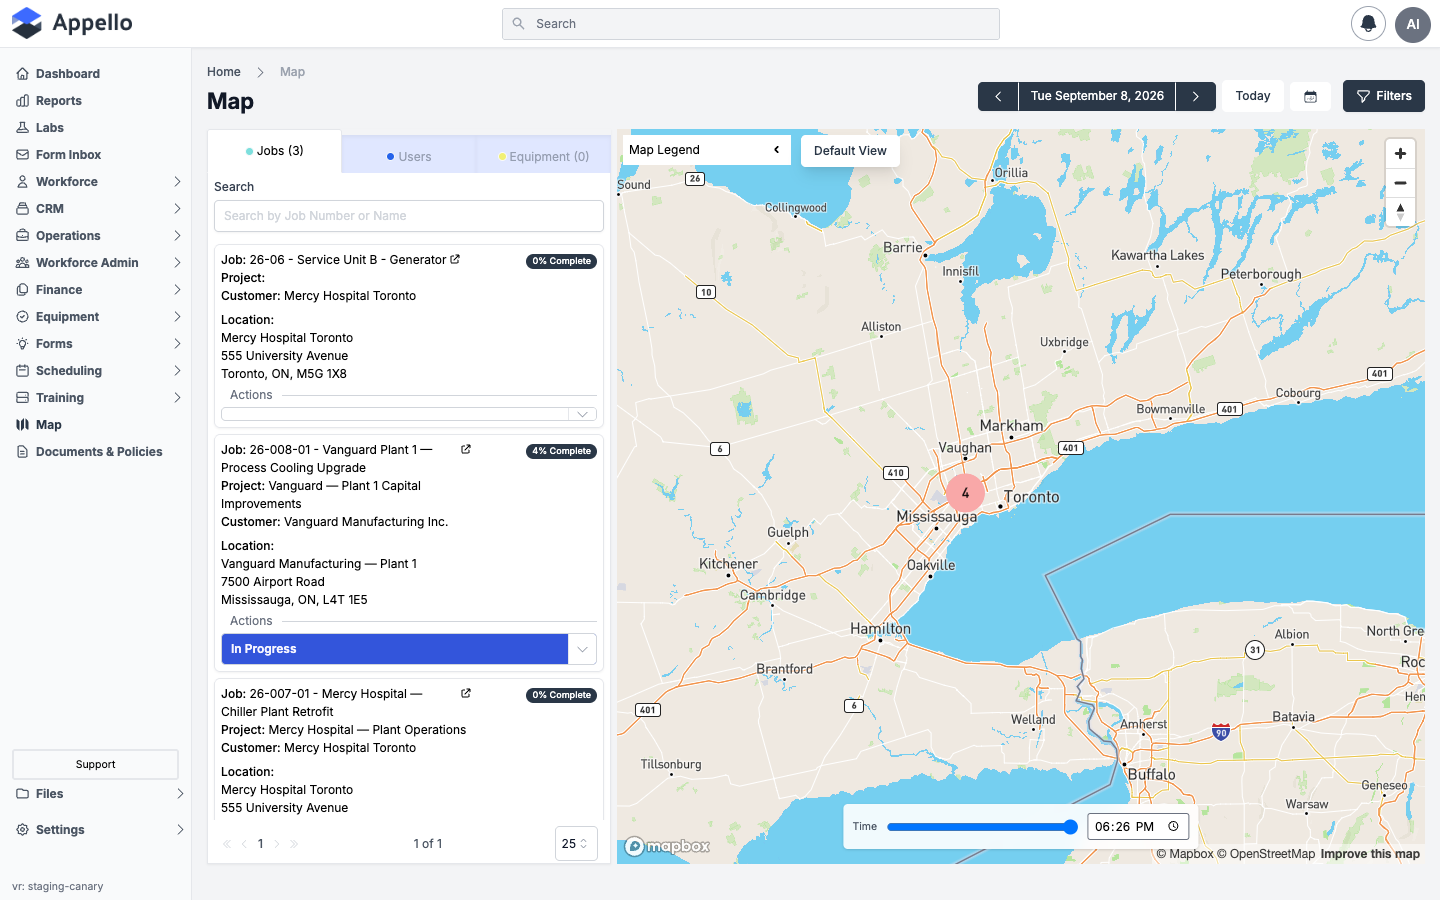Open job 26-06 external link icon
This screenshot has width=1440, height=918.
(x=455, y=259)
